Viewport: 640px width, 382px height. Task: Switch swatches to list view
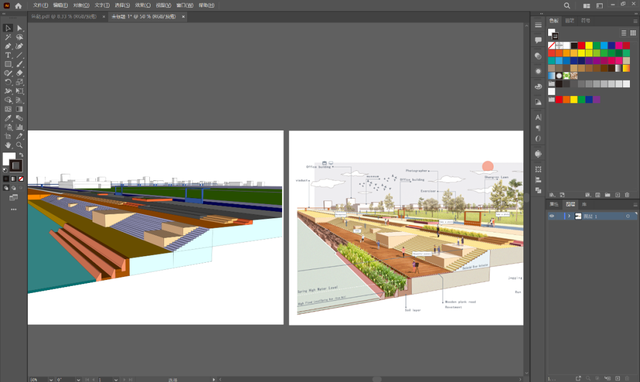[x=624, y=33]
